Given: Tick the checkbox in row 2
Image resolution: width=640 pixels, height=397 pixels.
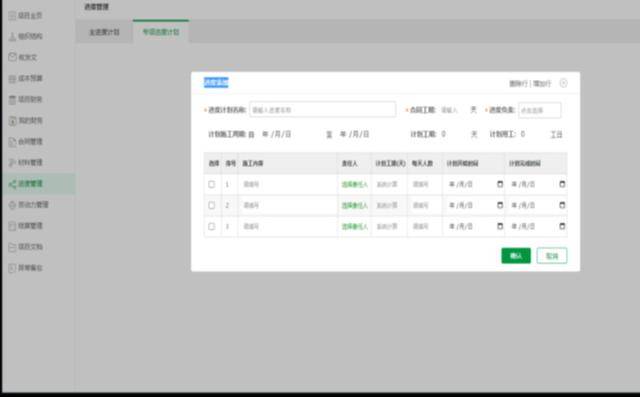Looking at the screenshot, I should point(211,205).
